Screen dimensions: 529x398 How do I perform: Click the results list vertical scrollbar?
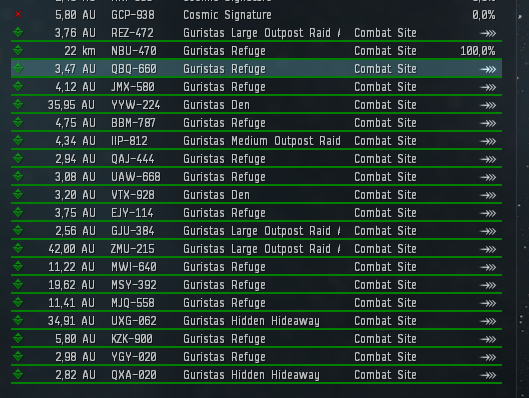click(519, 199)
